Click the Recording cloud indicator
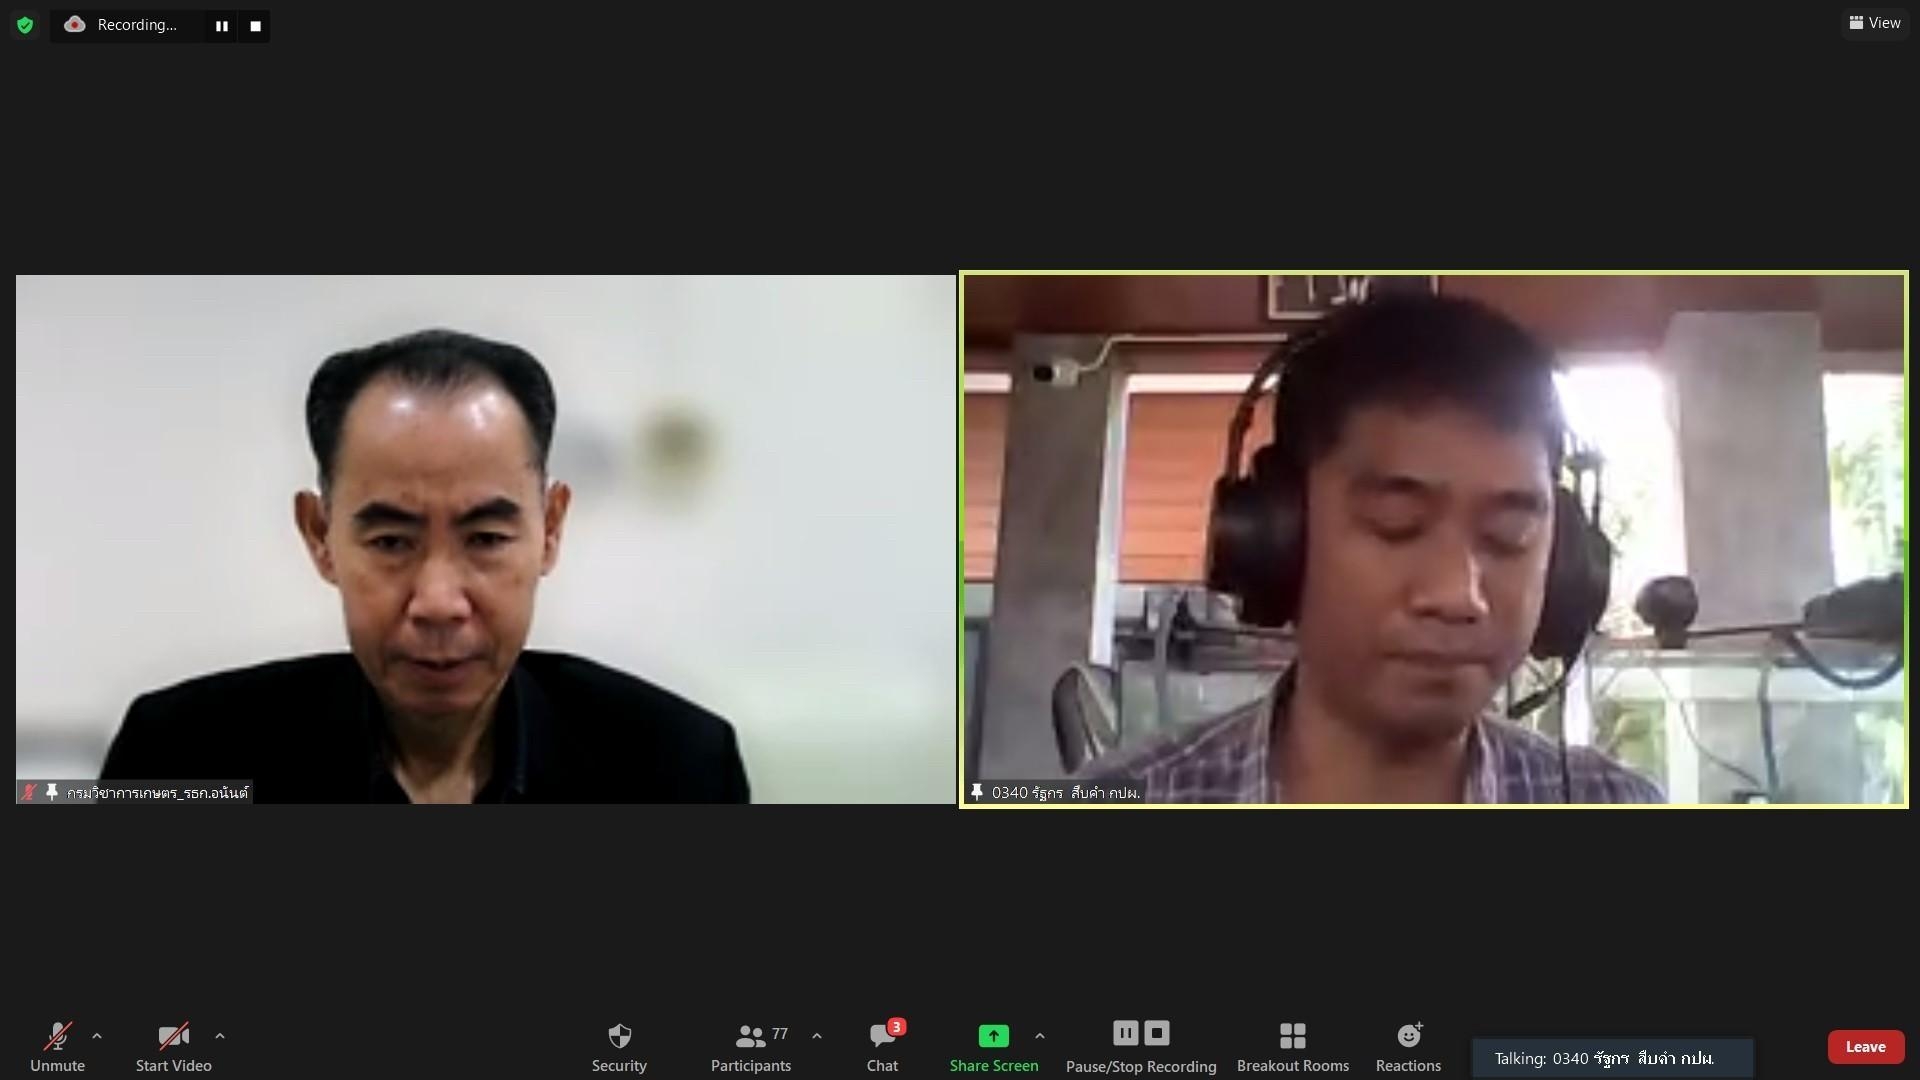The width and height of the screenshot is (1920, 1080). [120, 25]
